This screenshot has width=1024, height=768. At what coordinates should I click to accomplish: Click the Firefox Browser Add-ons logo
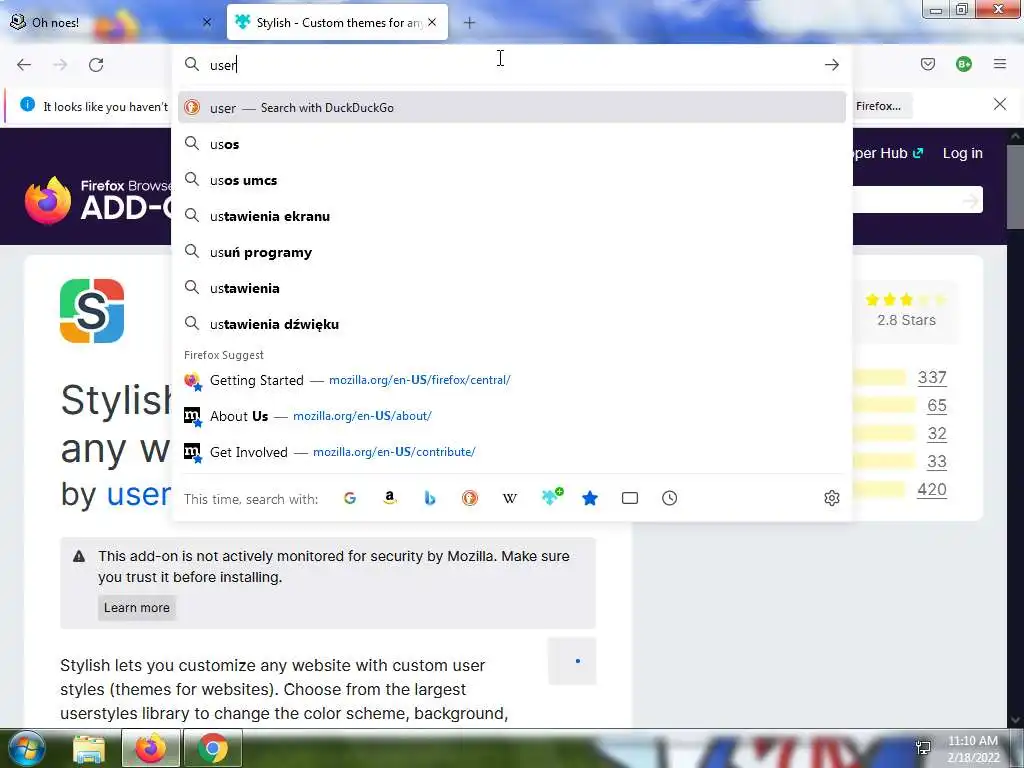pyautogui.click(x=98, y=200)
